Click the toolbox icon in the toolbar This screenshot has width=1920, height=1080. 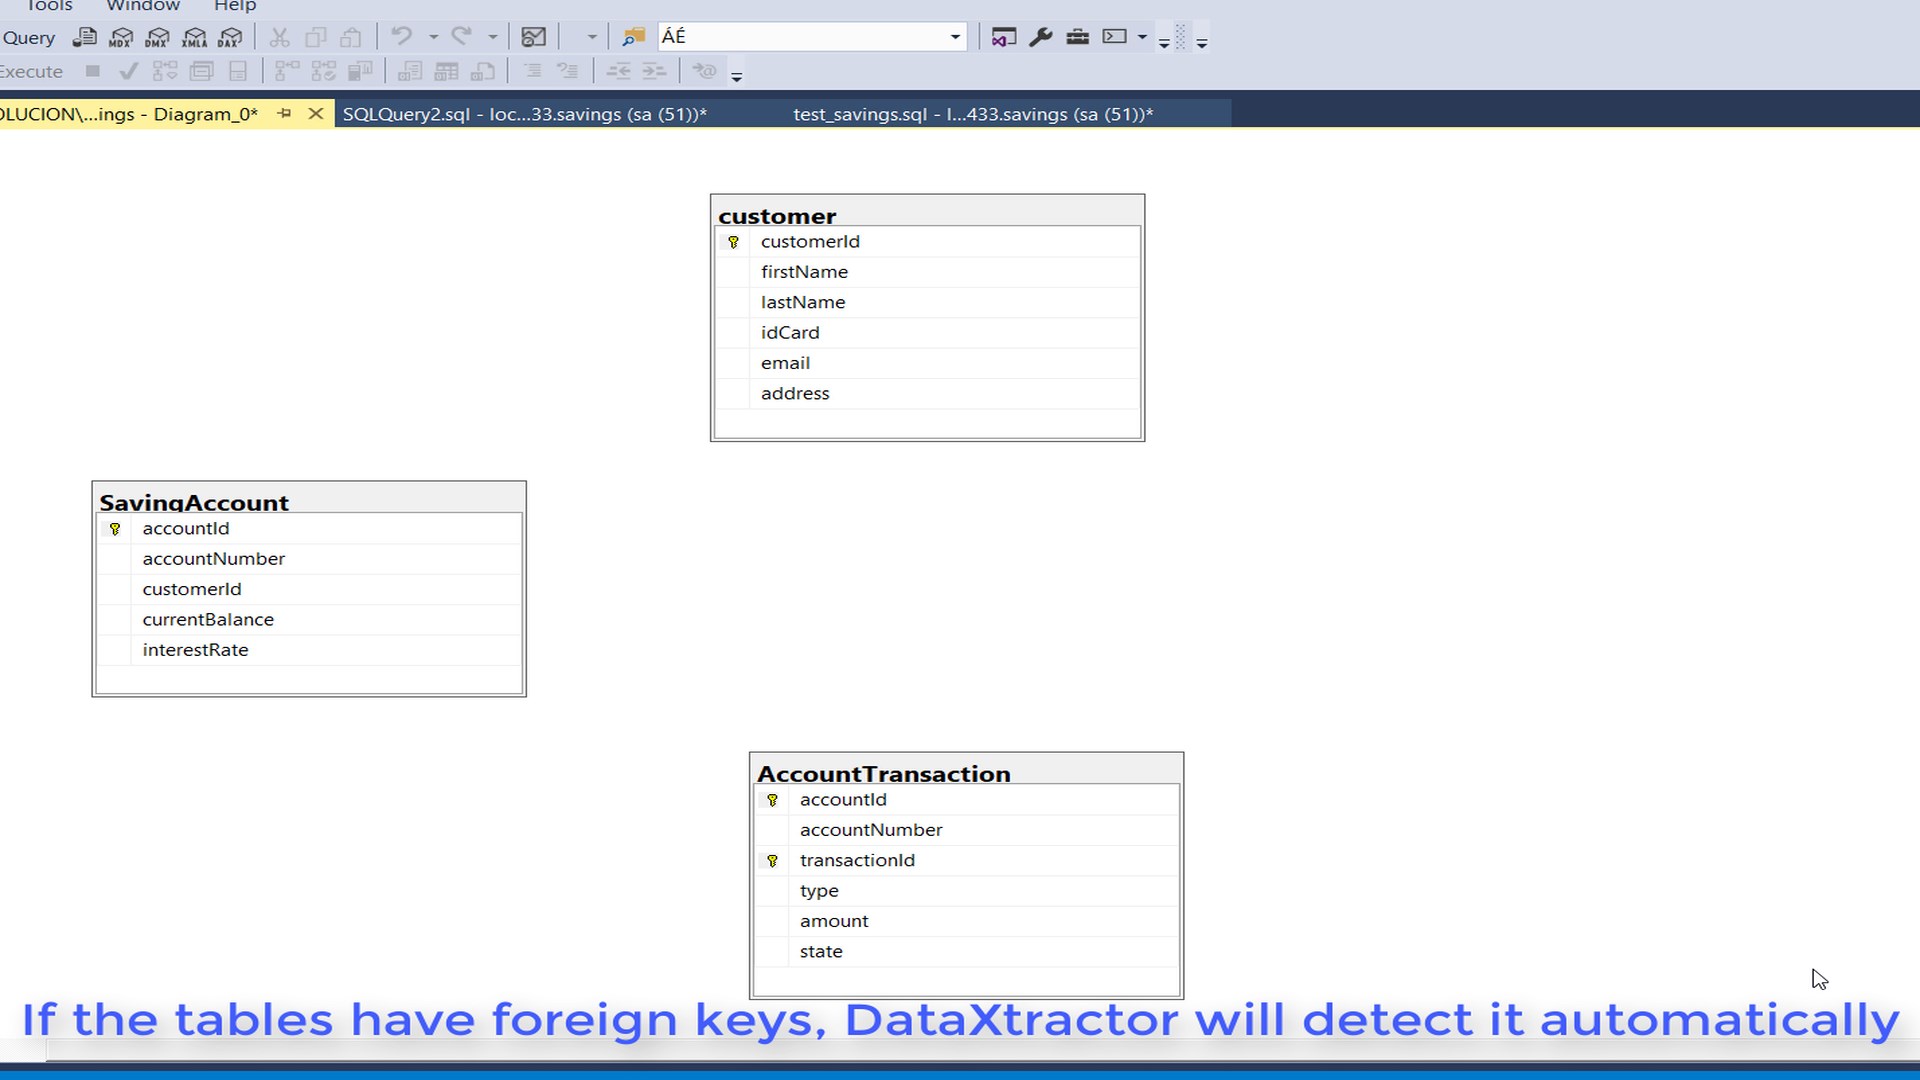(x=1077, y=37)
